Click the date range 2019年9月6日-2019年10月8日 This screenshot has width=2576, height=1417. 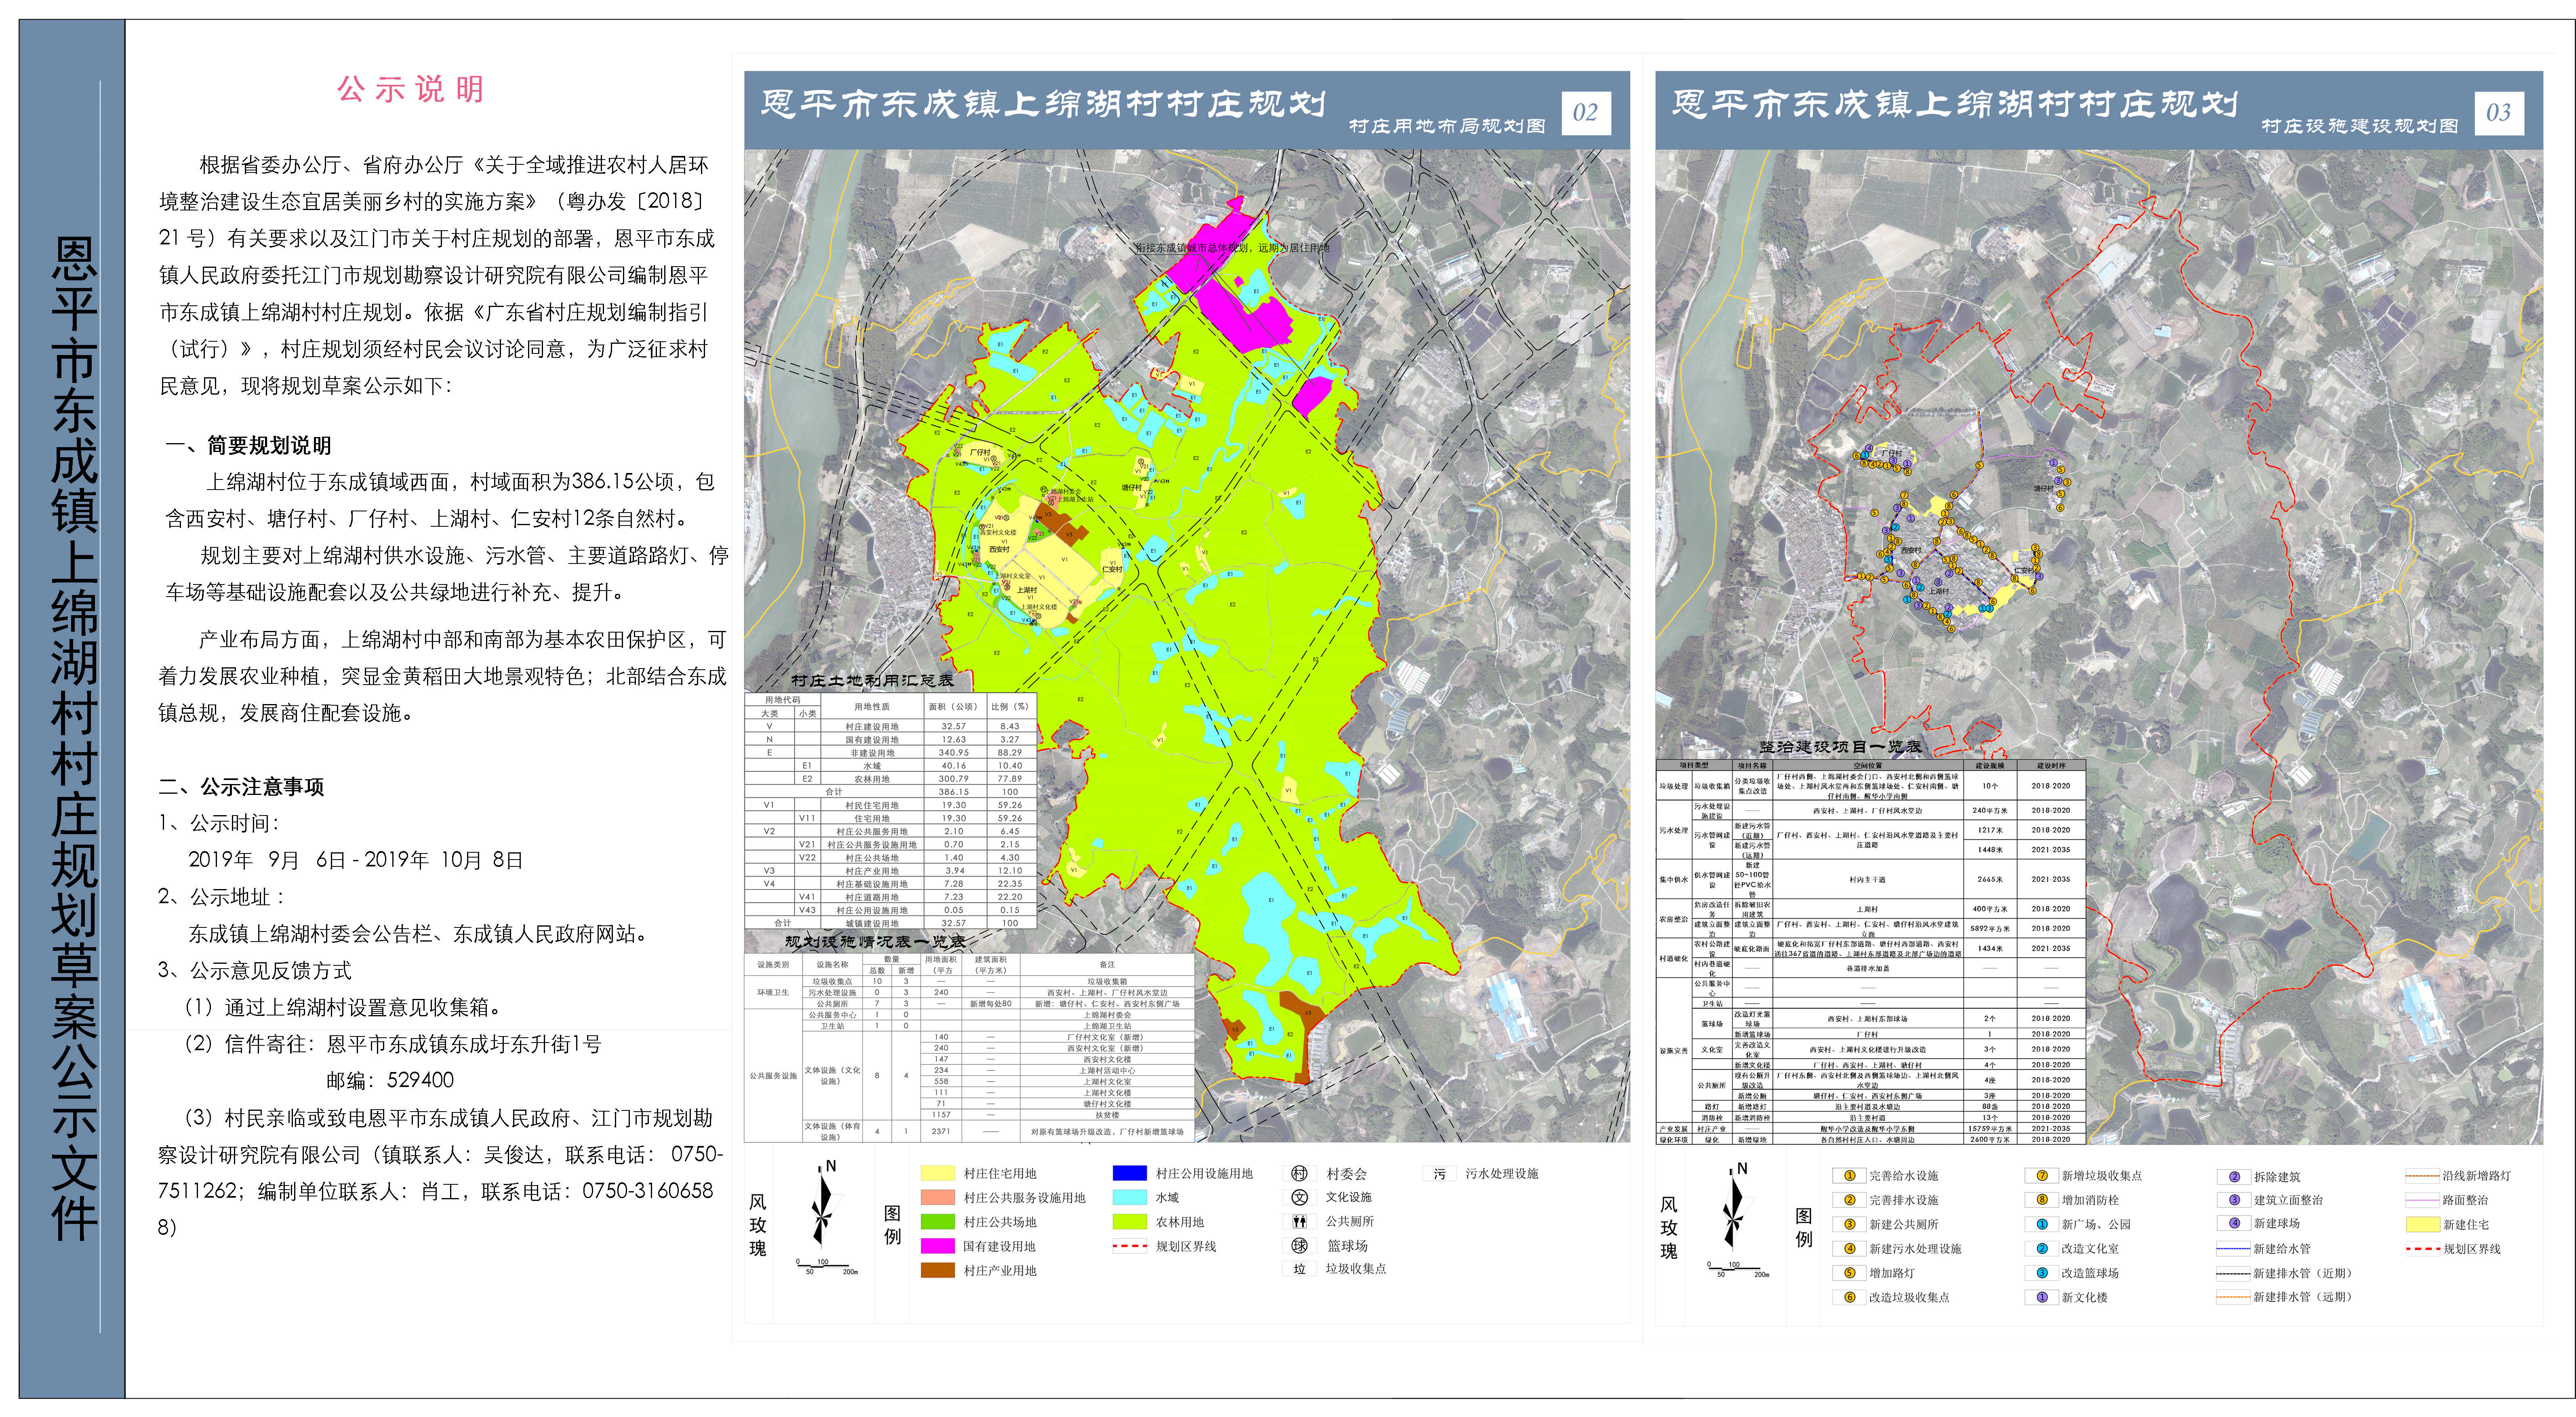pyautogui.click(x=355, y=860)
